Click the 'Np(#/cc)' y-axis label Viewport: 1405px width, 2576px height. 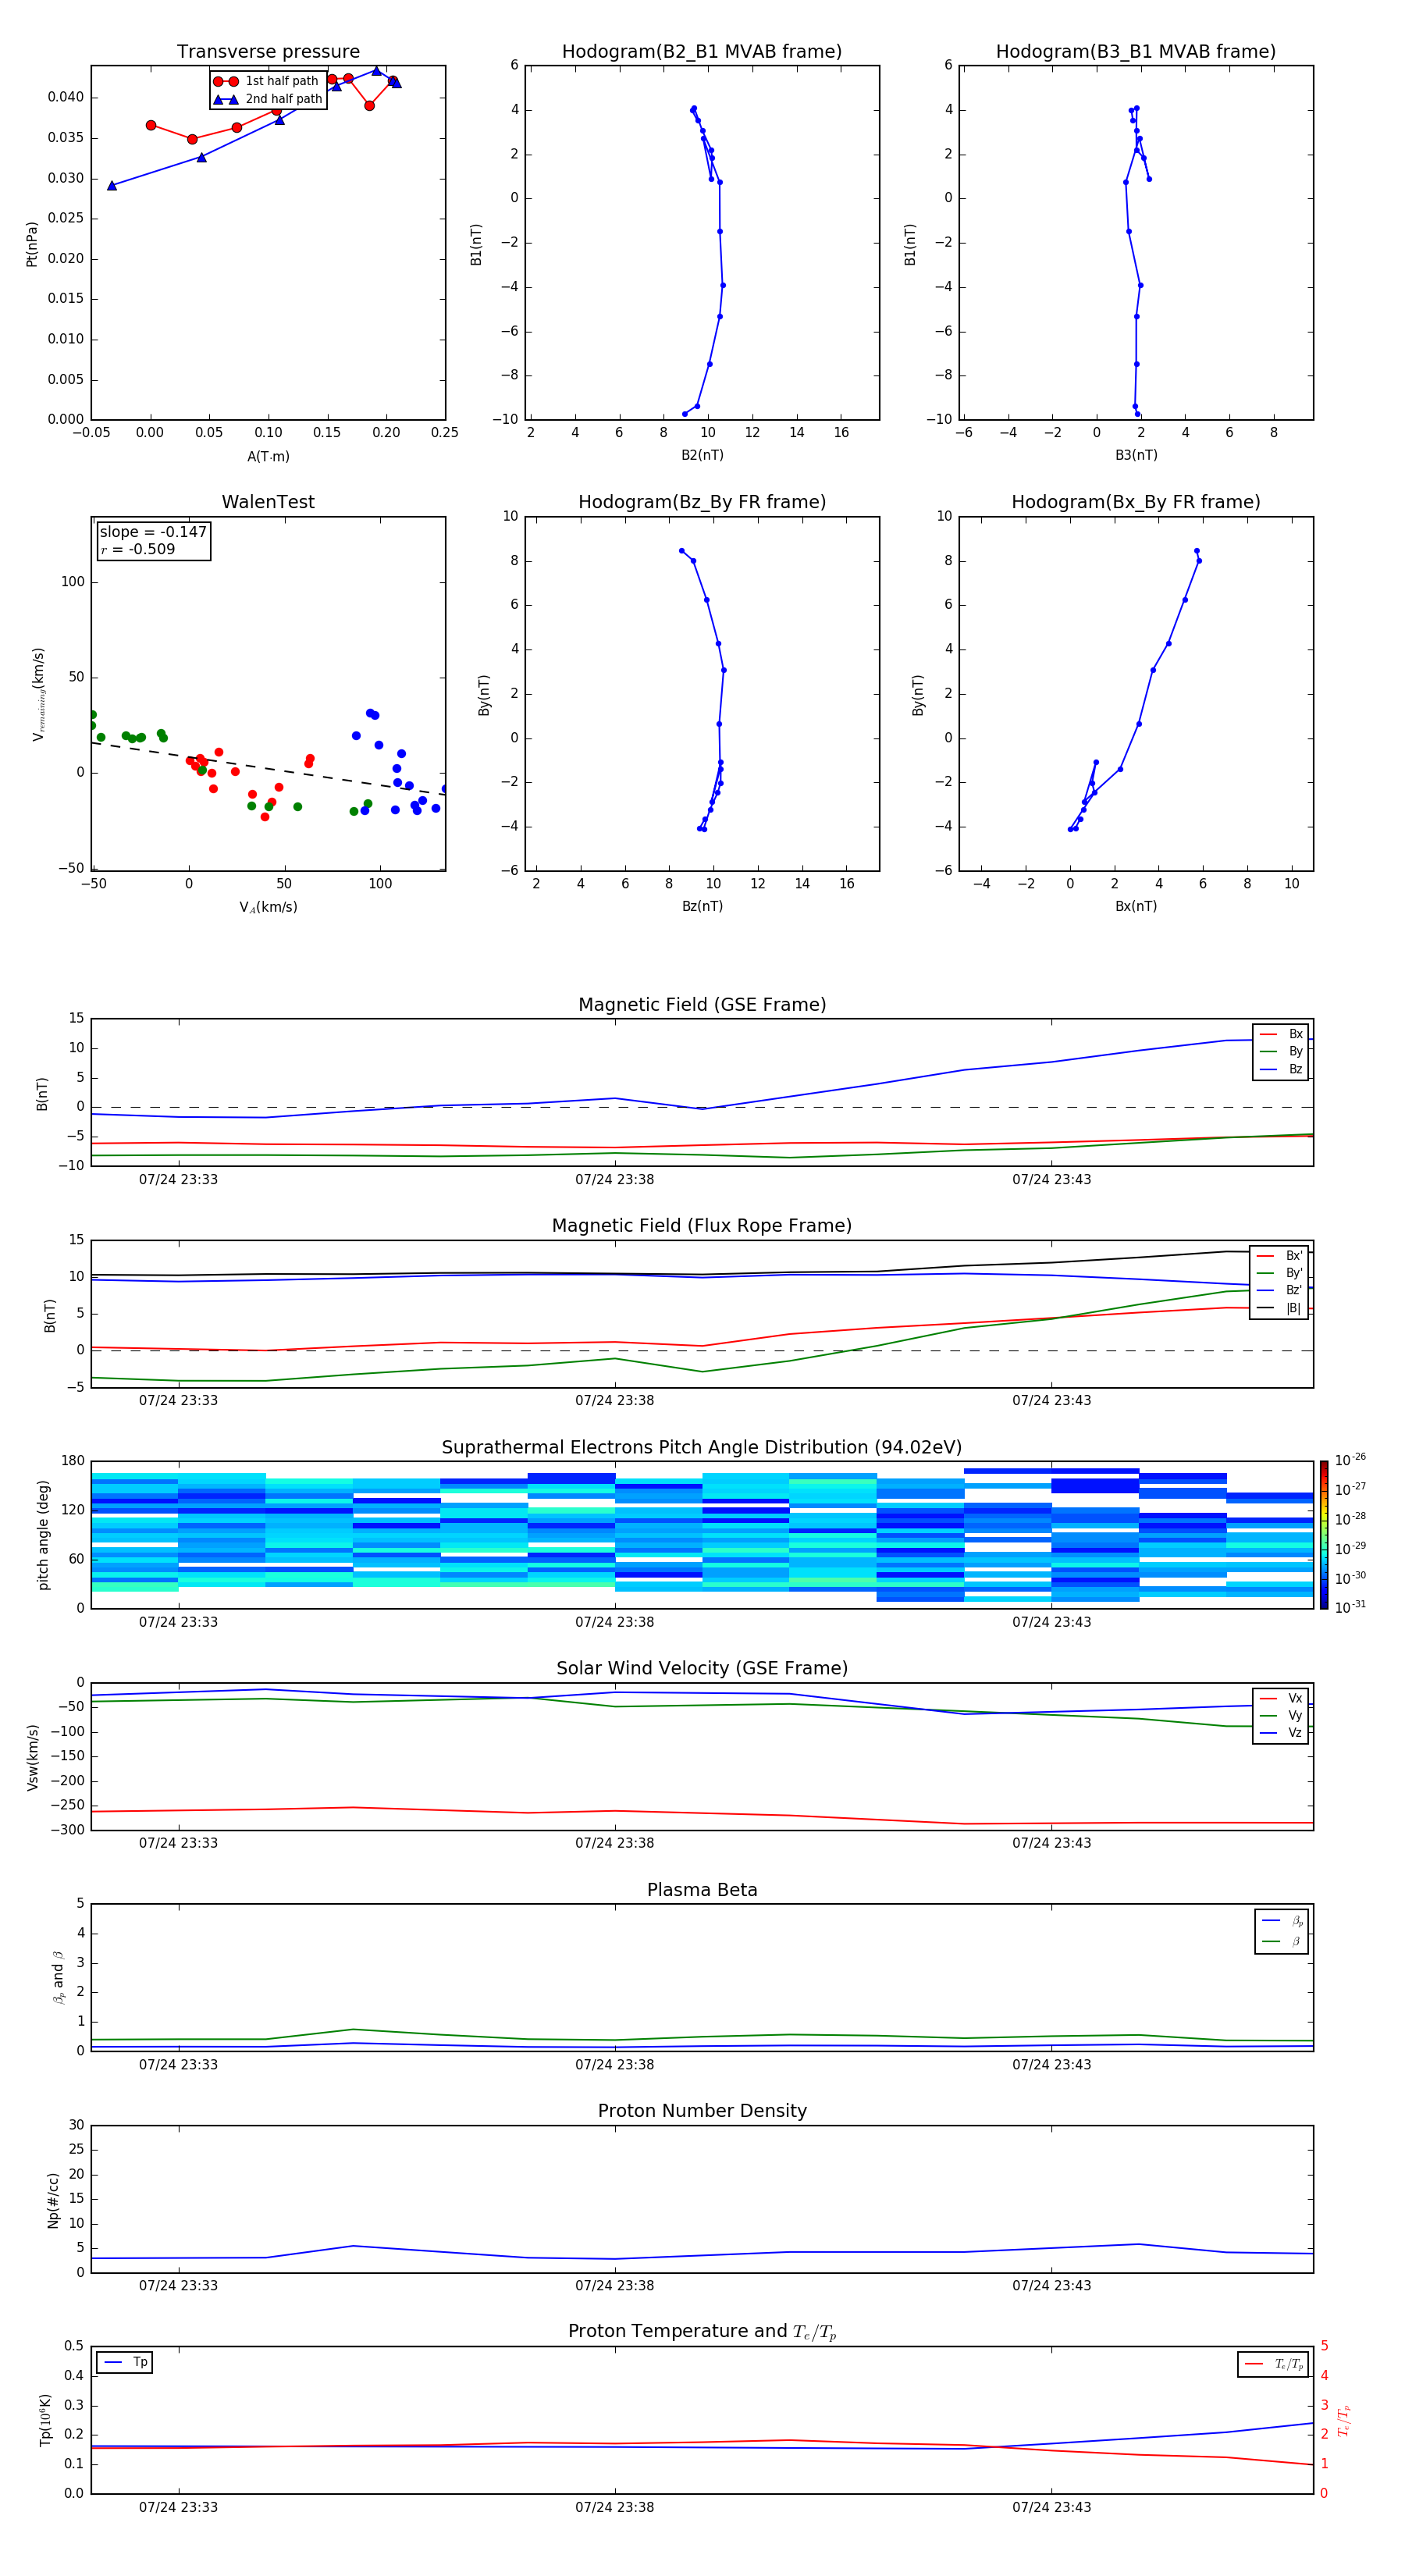(x=53, y=2201)
